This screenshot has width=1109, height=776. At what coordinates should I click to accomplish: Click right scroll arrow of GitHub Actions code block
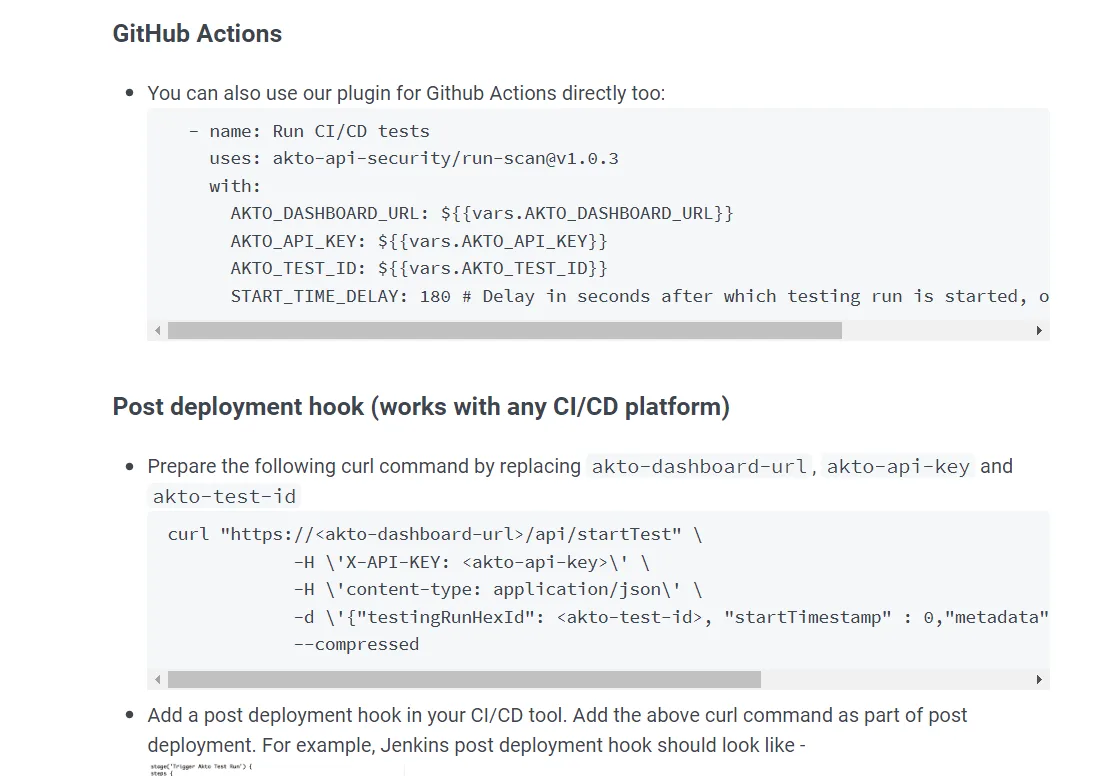pyautogui.click(x=1039, y=330)
